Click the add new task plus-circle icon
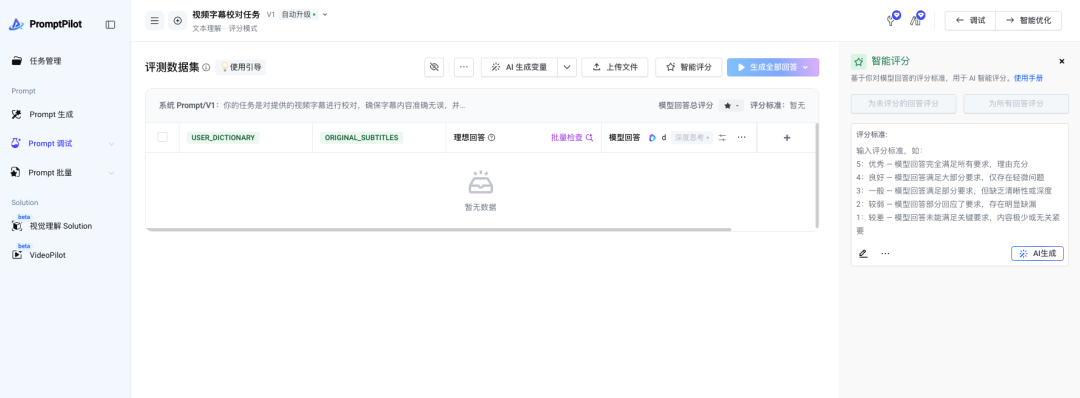Screen dimensions: 1080x398 pyautogui.click(x=178, y=21)
